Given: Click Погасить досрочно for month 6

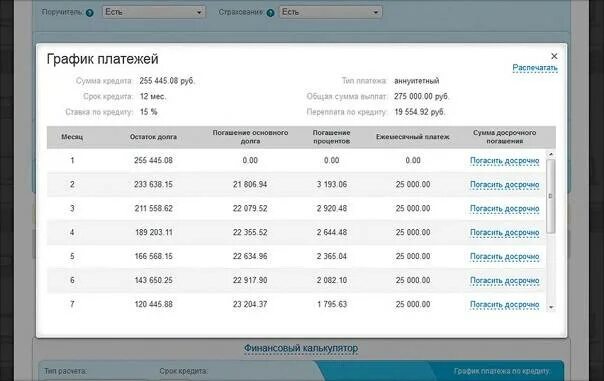Looking at the screenshot, I should (504, 280).
